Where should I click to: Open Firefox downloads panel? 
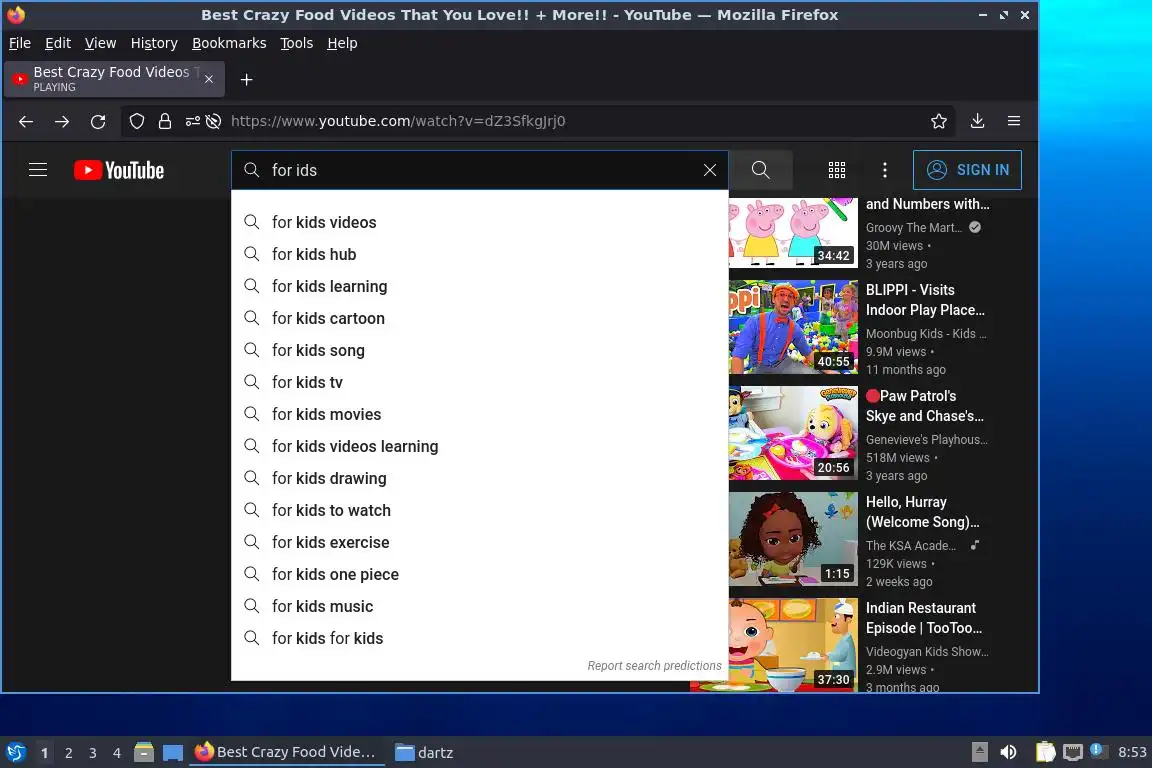click(977, 121)
